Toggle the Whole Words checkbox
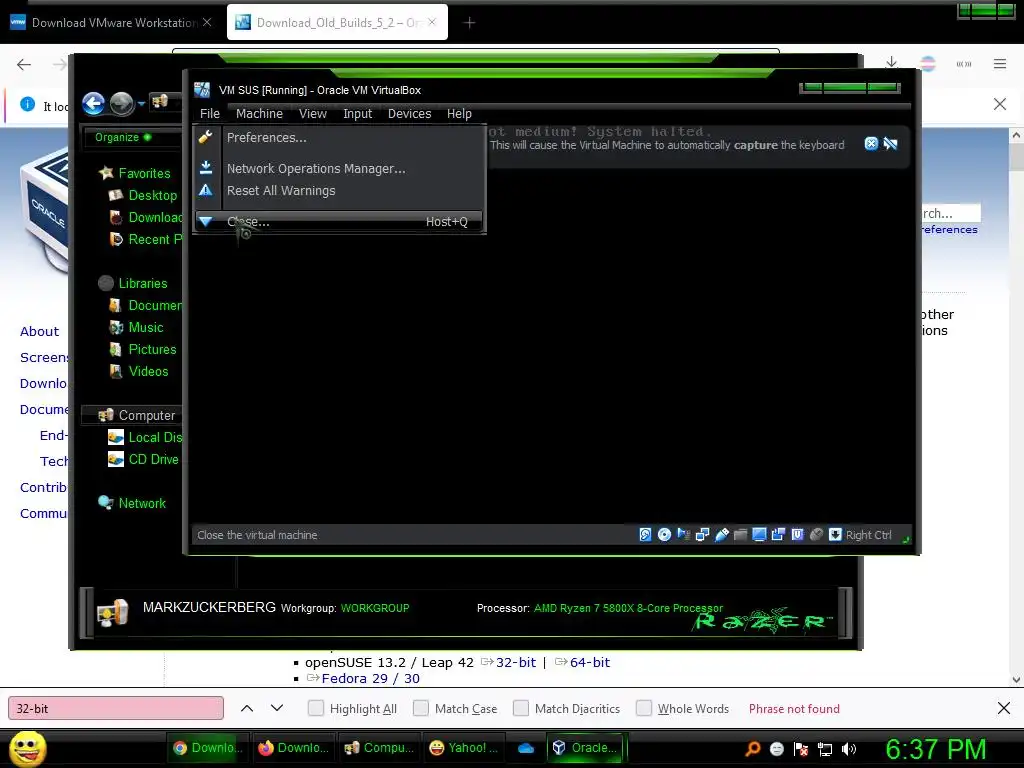 point(644,708)
